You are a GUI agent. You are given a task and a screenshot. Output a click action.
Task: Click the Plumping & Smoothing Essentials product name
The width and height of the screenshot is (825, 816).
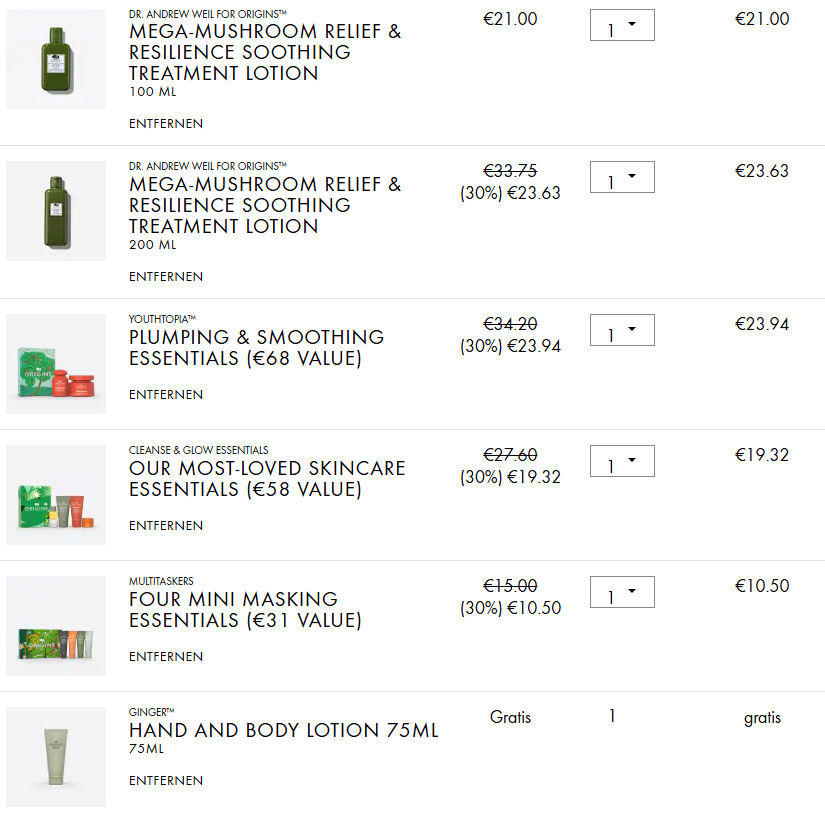point(256,348)
